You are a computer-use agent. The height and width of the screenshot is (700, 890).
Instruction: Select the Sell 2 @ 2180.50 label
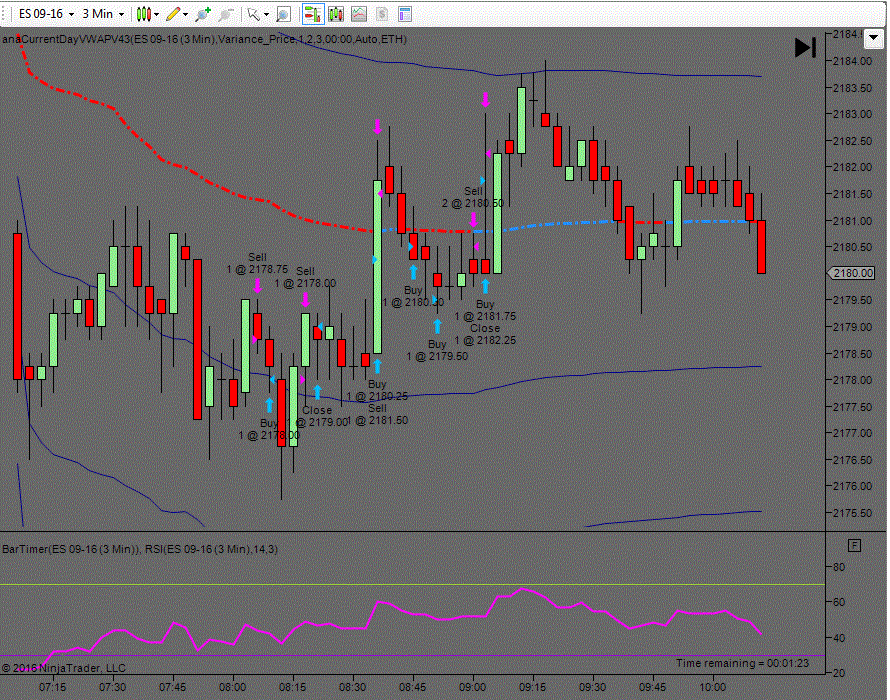pyautogui.click(x=473, y=197)
